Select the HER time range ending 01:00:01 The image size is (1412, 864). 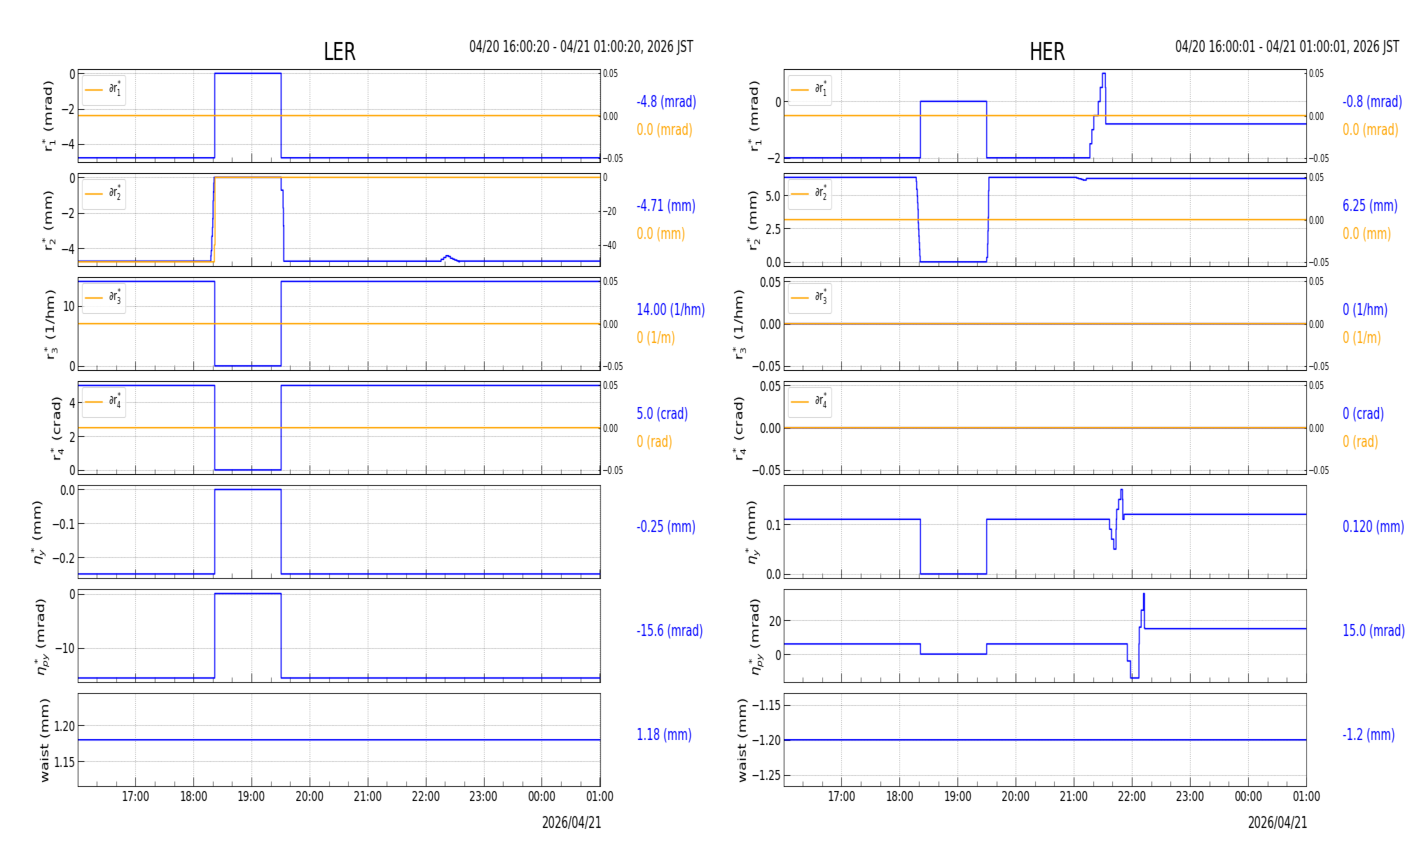click(x=1287, y=47)
